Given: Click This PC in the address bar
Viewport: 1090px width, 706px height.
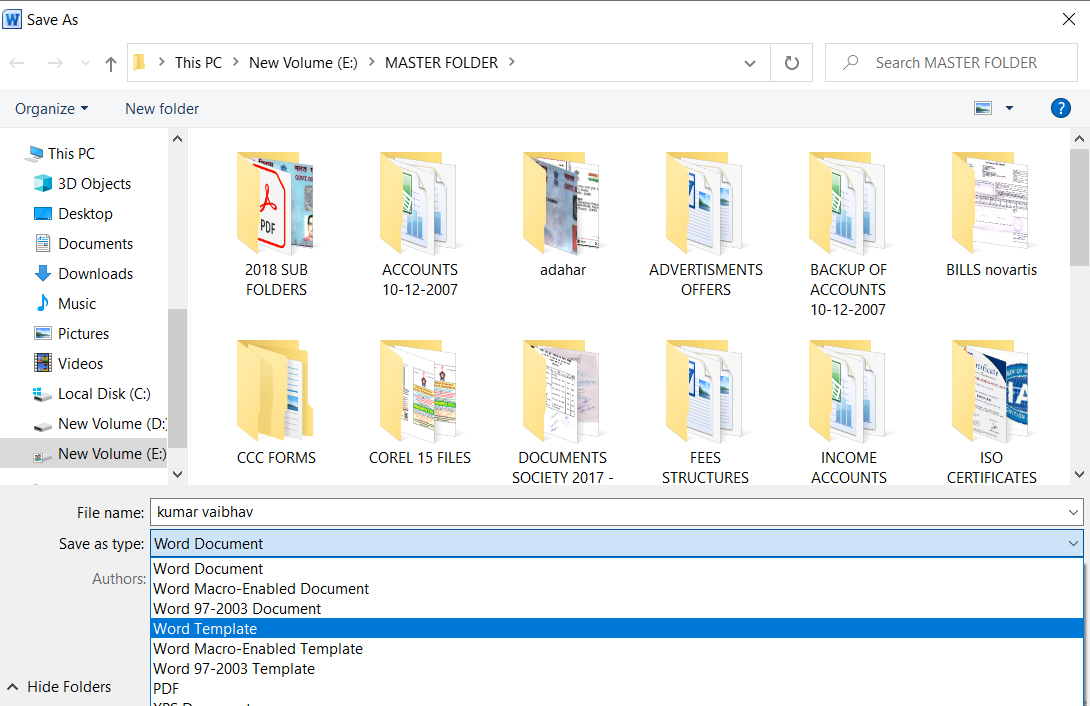Looking at the screenshot, I should [x=198, y=63].
